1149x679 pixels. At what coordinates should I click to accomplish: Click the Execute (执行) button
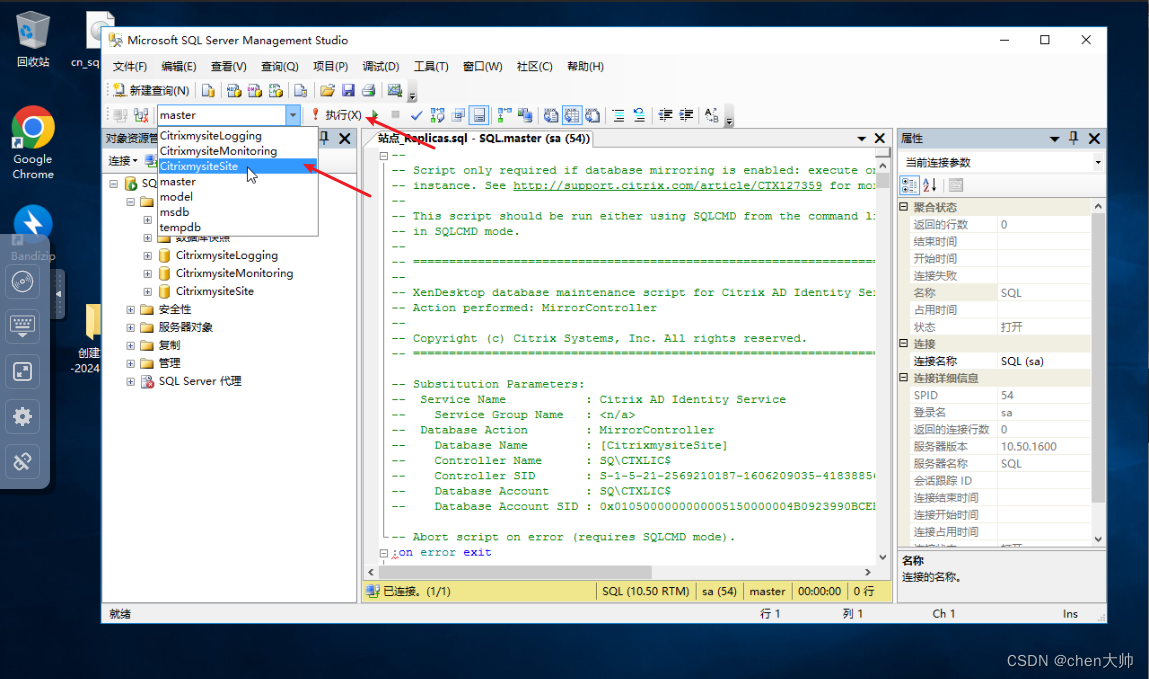coord(336,115)
